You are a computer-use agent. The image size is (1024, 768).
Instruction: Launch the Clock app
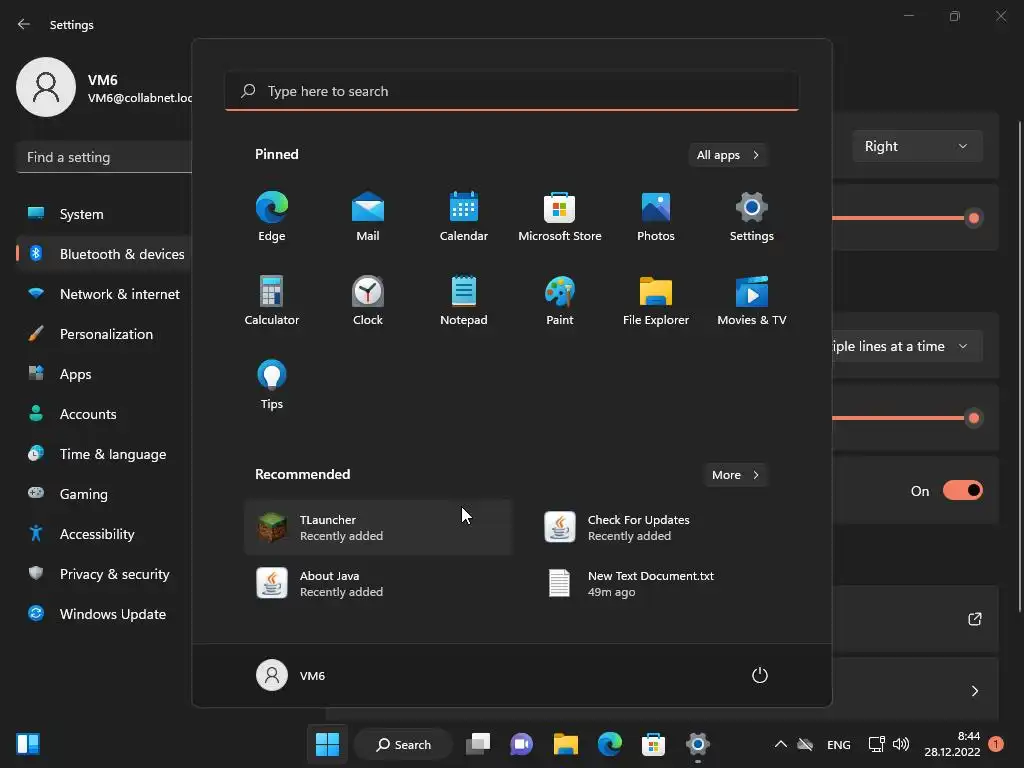(368, 300)
